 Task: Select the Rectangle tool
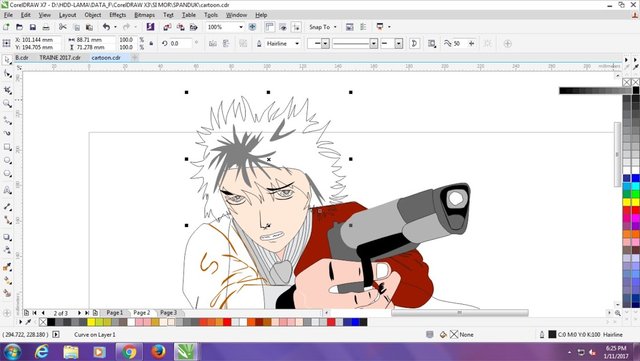pyautogui.click(x=7, y=147)
